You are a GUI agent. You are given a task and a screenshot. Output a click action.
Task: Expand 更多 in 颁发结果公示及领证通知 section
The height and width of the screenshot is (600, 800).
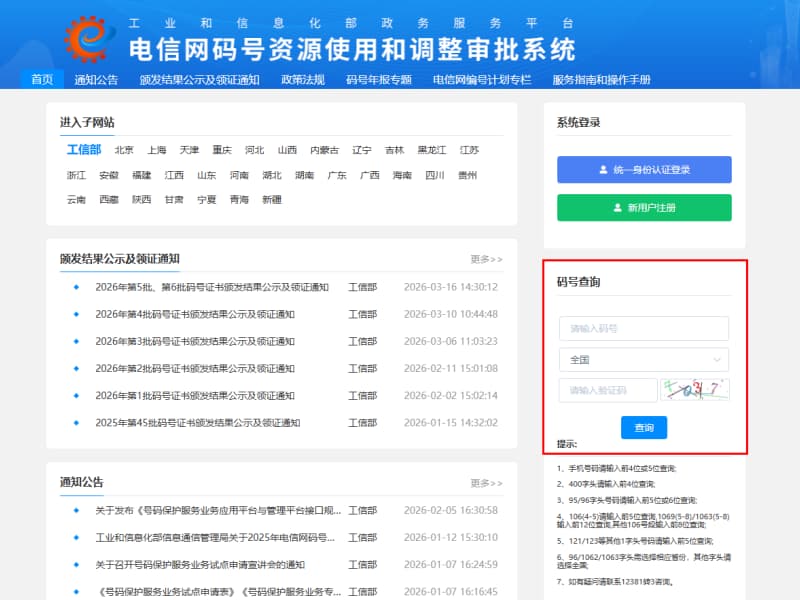point(487,257)
